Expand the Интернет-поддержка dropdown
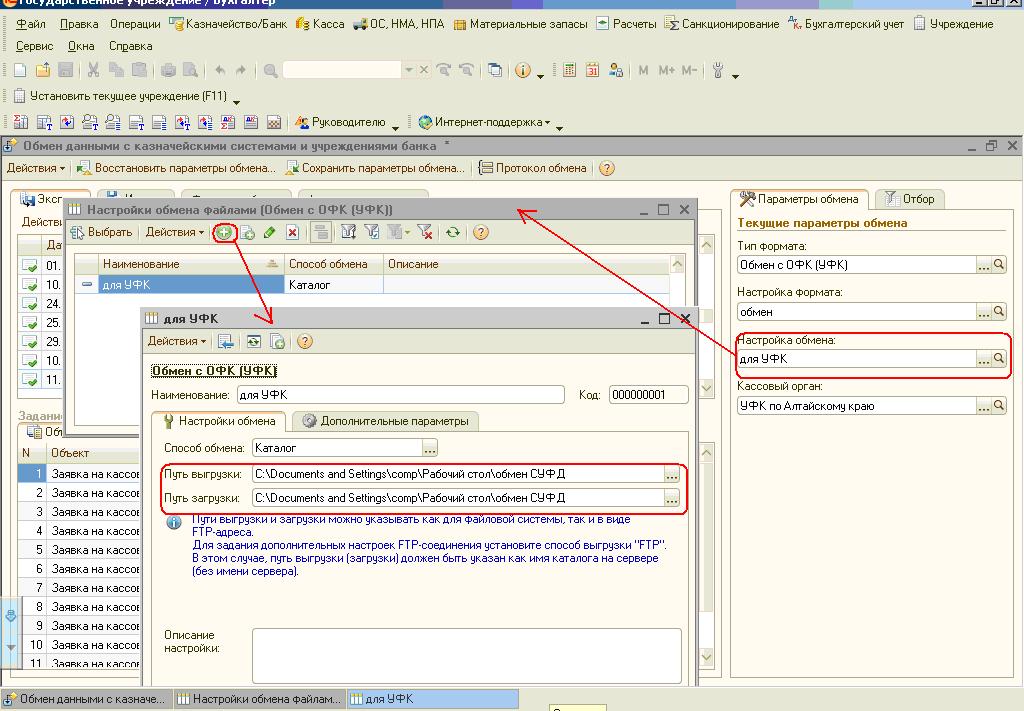This screenshot has width=1024, height=711. pyautogui.click(x=484, y=122)
